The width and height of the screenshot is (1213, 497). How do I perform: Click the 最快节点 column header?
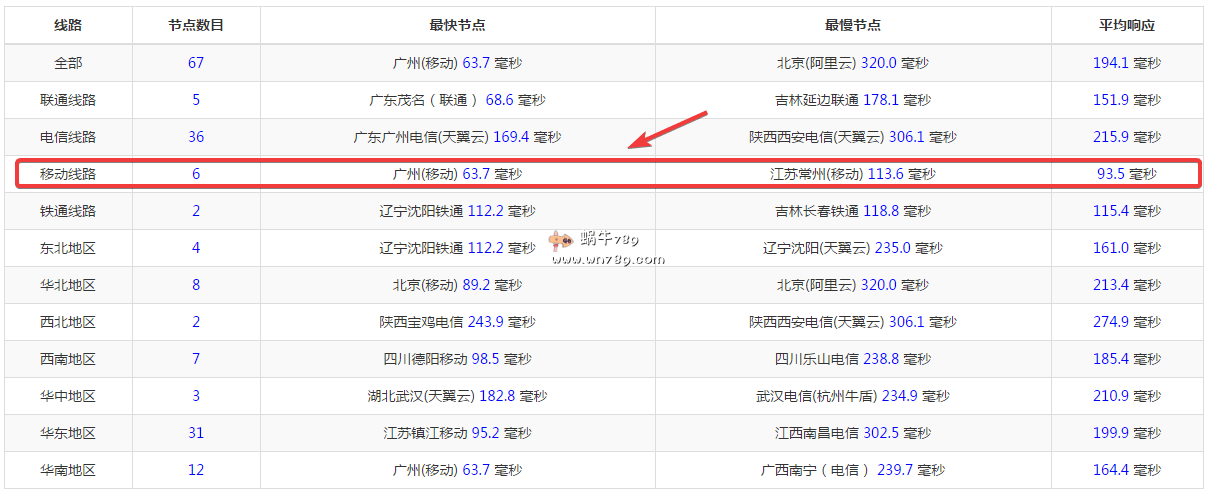(457, 26)
